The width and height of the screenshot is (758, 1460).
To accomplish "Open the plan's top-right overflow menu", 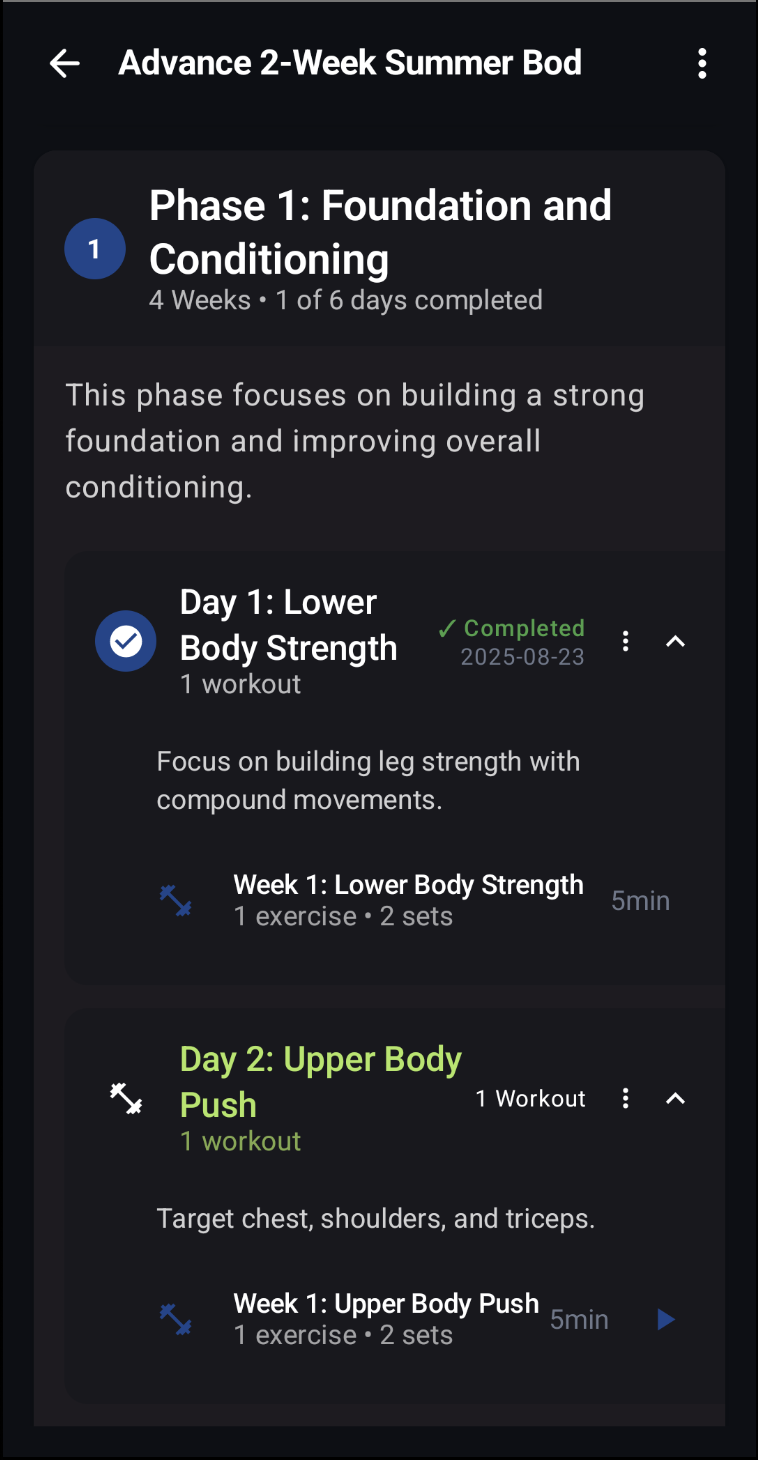I will point(702,64).
